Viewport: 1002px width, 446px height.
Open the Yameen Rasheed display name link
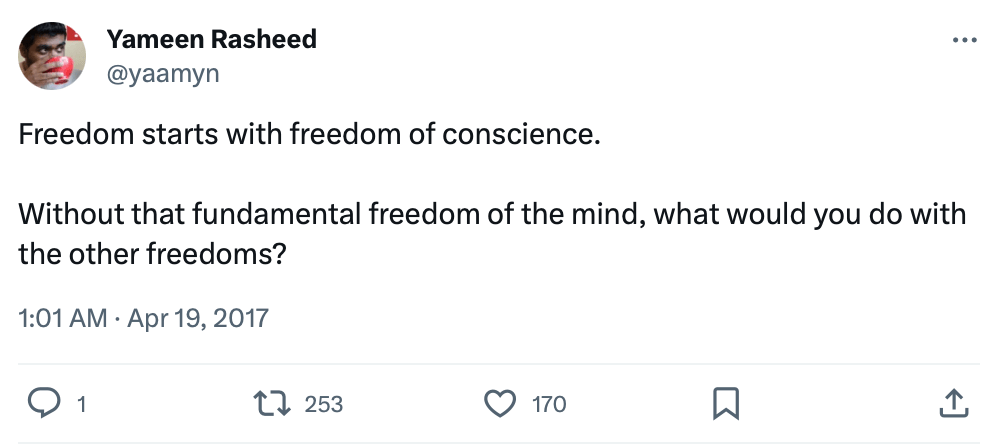210,40
